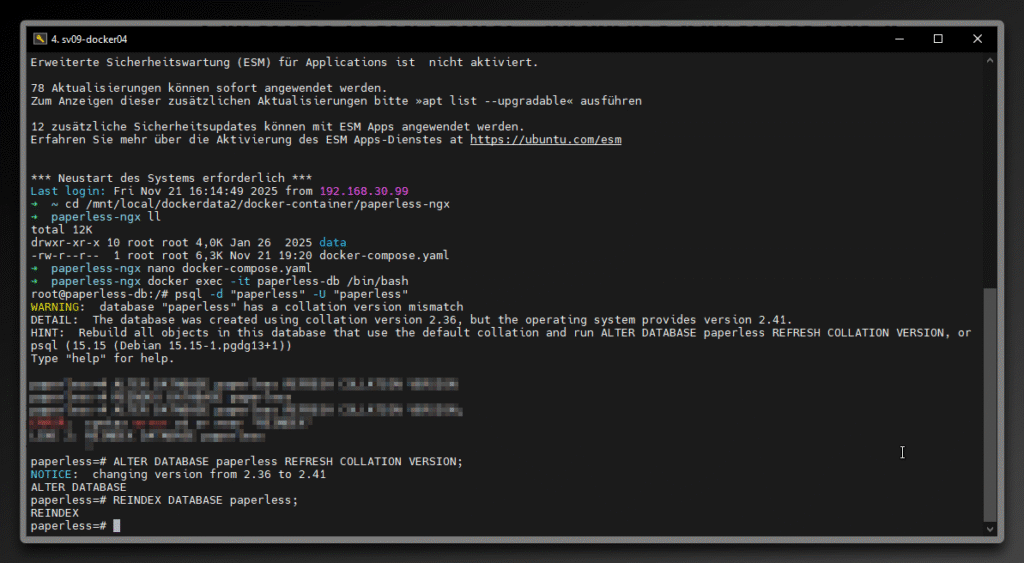
Task: Open the https://ubuntu.com/esm link
Action: point(545,140)
